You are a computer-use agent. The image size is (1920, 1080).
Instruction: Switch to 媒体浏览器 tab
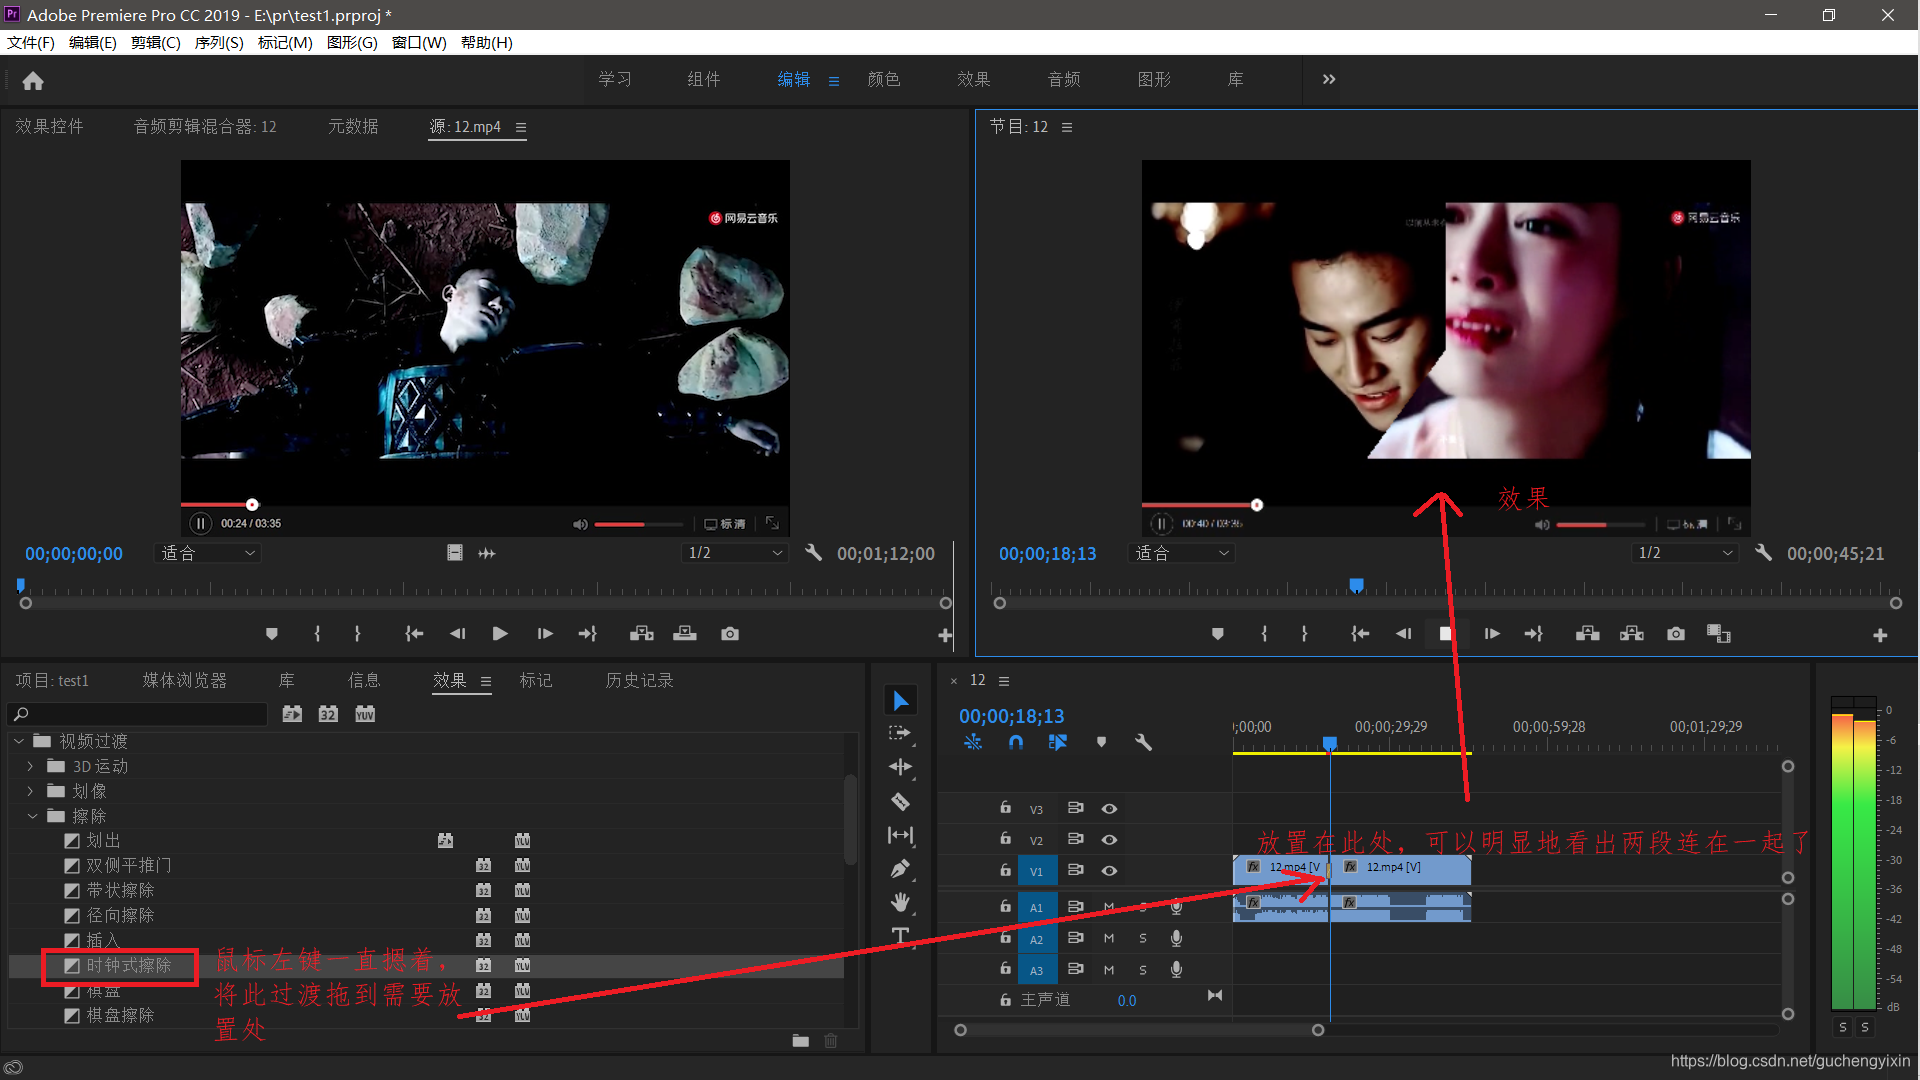pos(185,680)
